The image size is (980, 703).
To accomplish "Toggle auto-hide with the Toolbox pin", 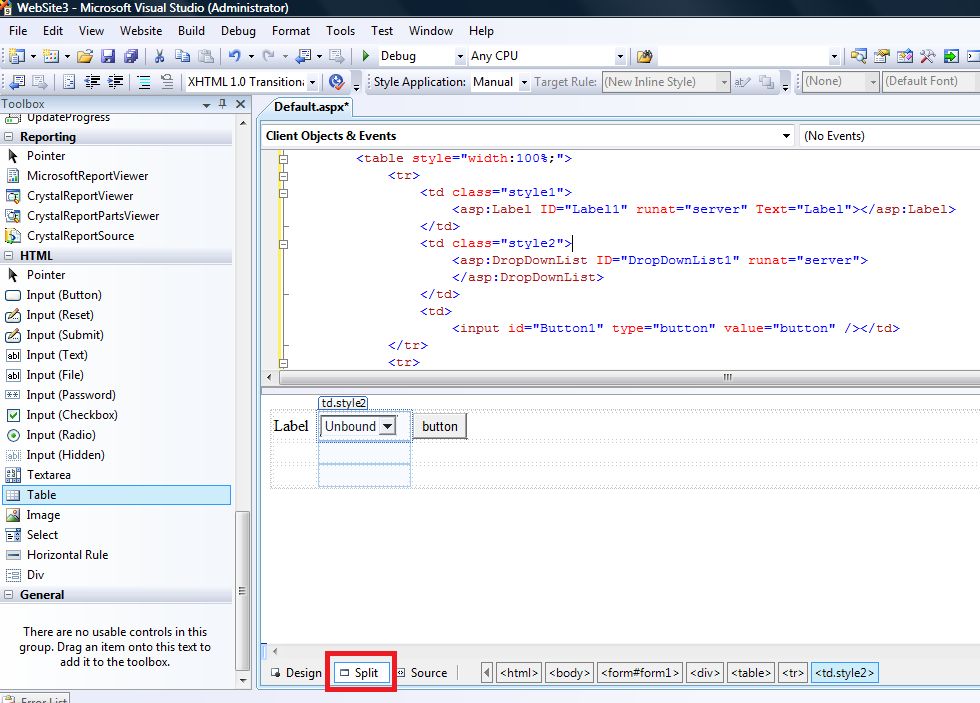I will pyautogui.click(x=225, y=103).
